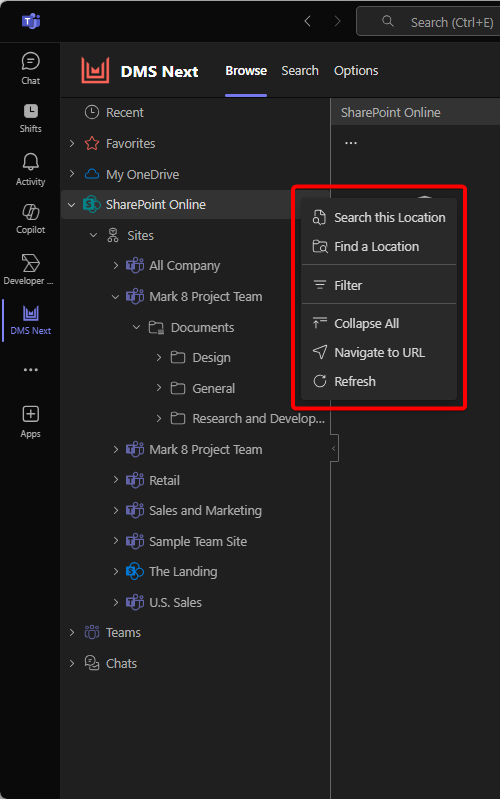This screenshot has height=799, width=500.
Task: Collapse the tree panel with the splitter arrow
Action: 334,448
